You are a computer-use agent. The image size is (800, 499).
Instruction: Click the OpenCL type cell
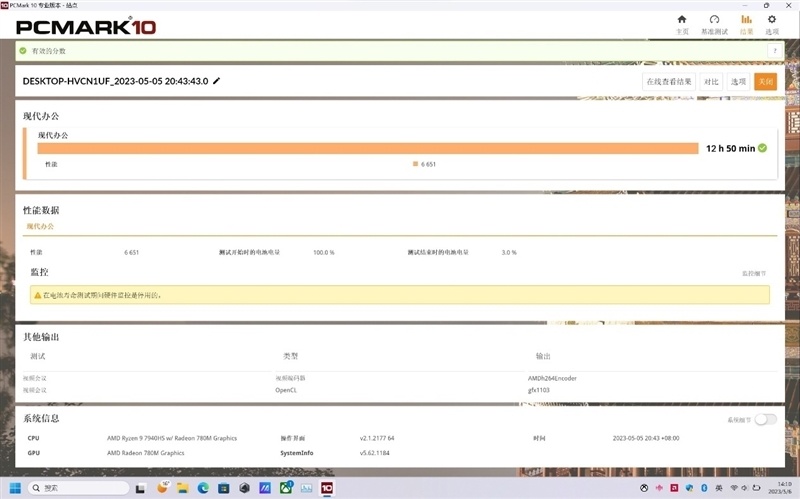286,390
